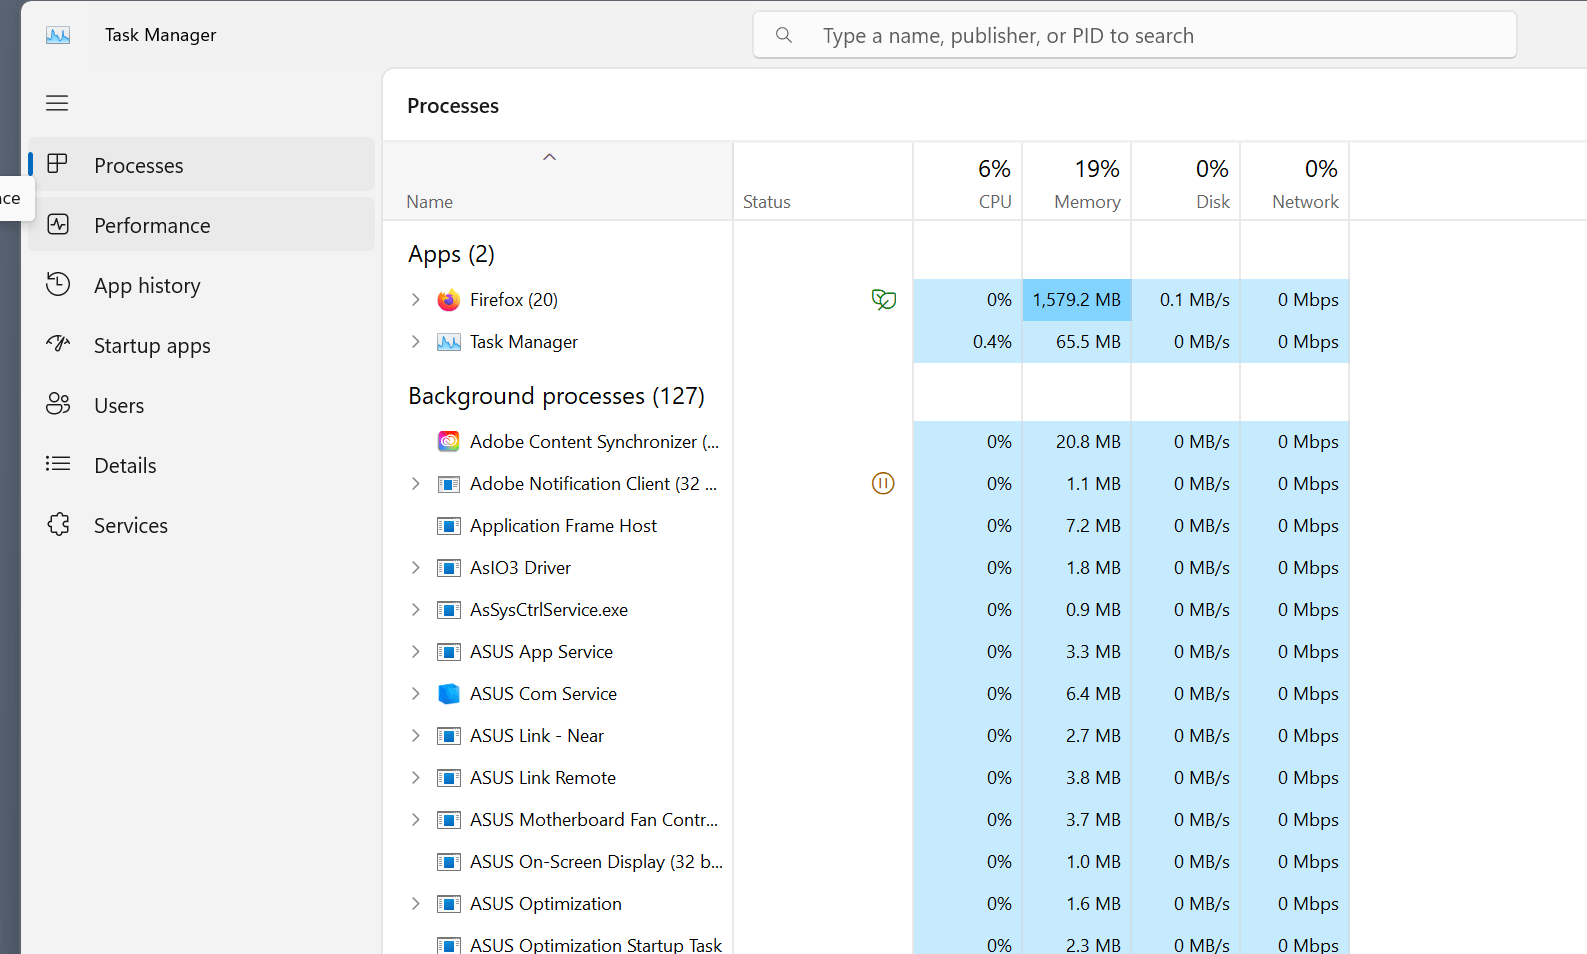Sort processes by Network usage
Image resolution: width=1587 pixels, height=954 pixels.
1295,181
